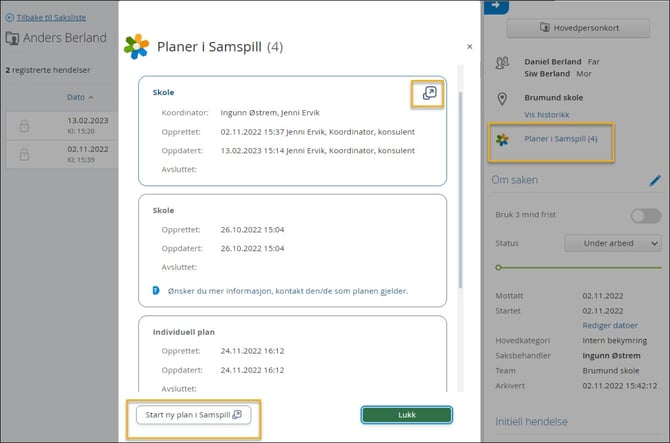
Task: Toggle the Bruk 3 mnd frist switch
Action: 645,216
